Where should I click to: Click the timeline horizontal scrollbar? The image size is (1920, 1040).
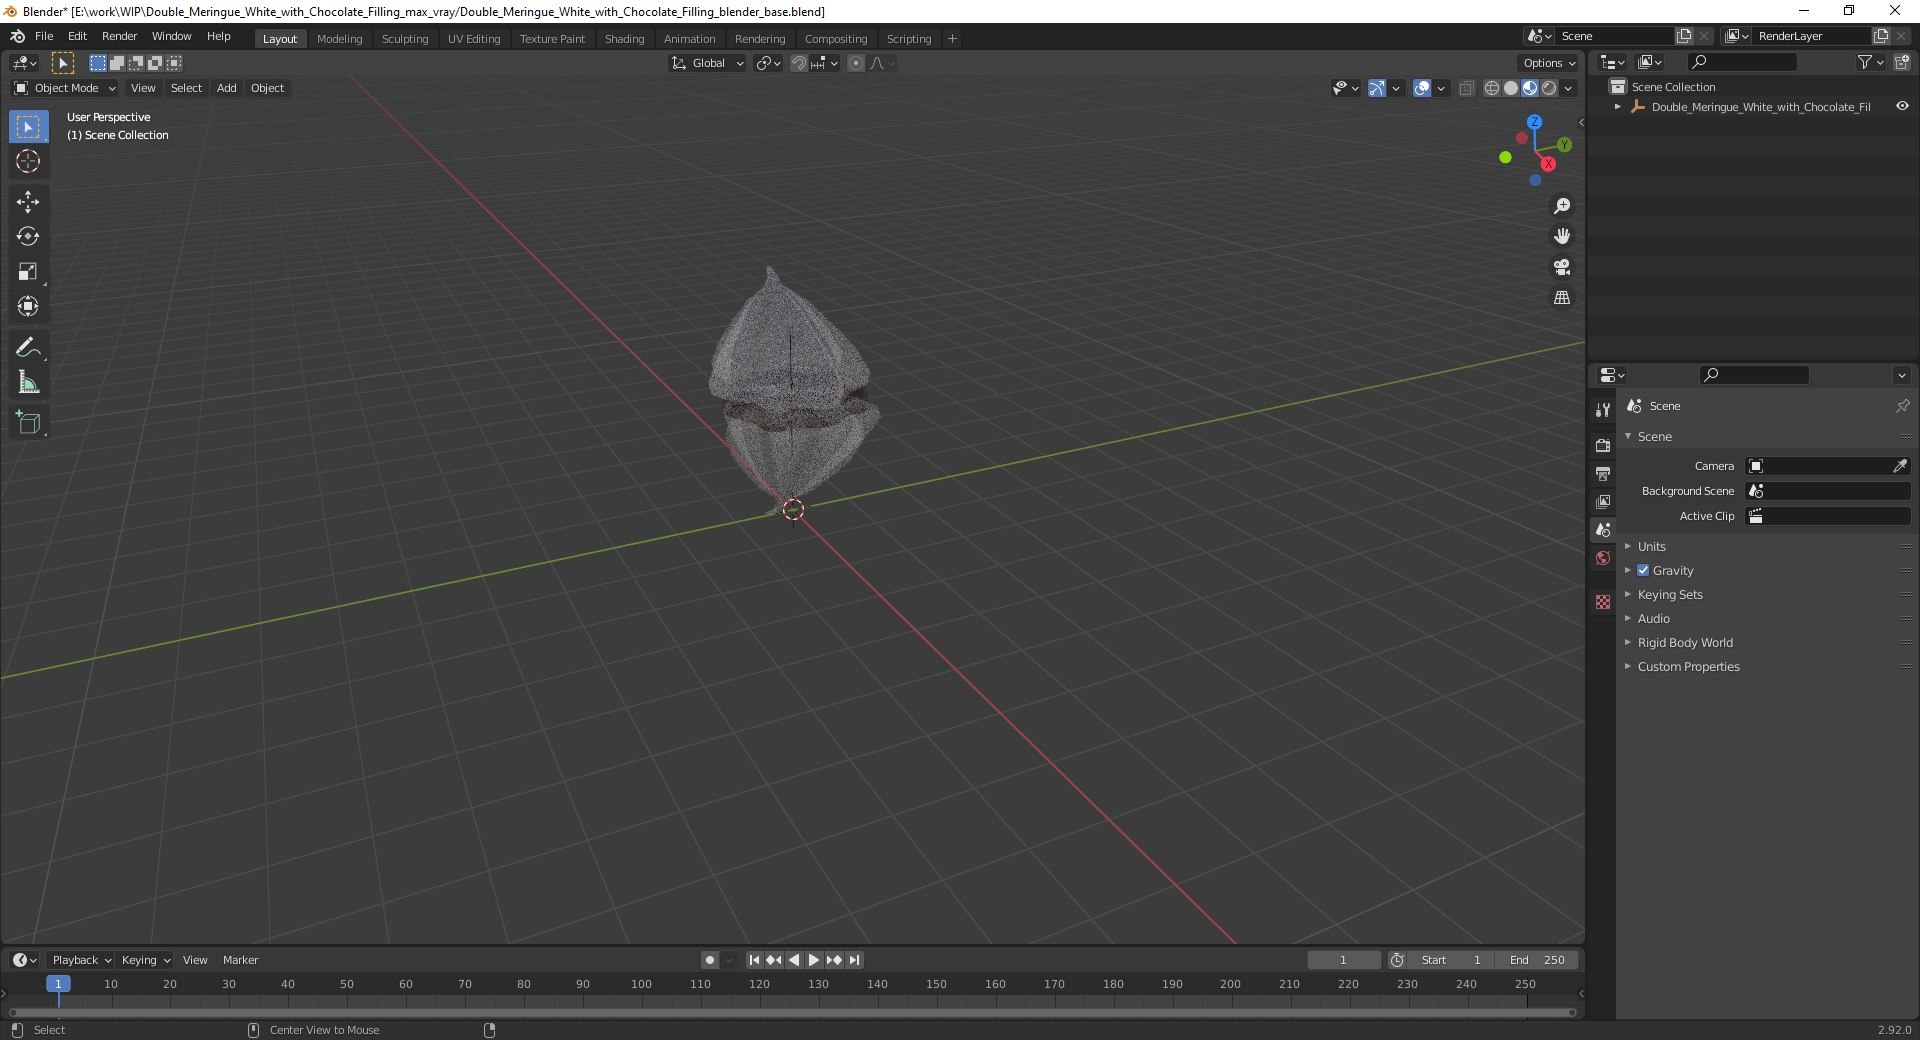(792, 1012)
